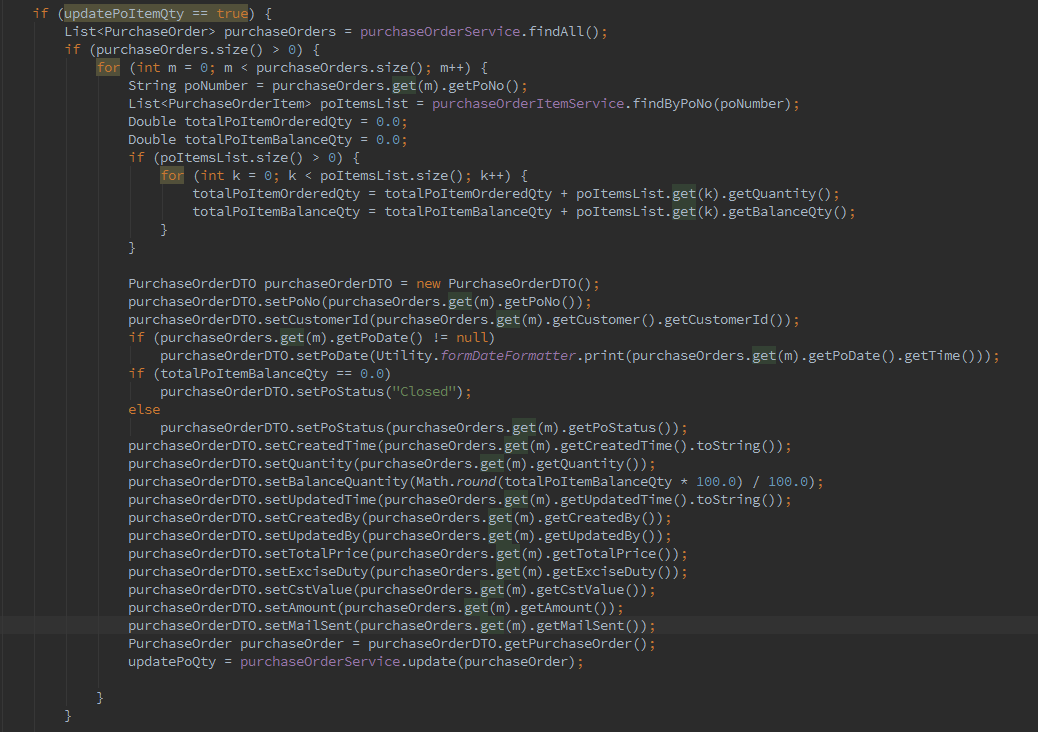
Task: Click setPoNo method call
Action: click(292, 302)
